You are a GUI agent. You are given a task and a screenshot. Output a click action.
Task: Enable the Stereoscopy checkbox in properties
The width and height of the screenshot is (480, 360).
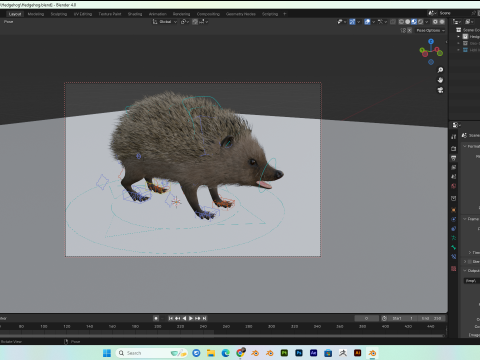[469, 262]
